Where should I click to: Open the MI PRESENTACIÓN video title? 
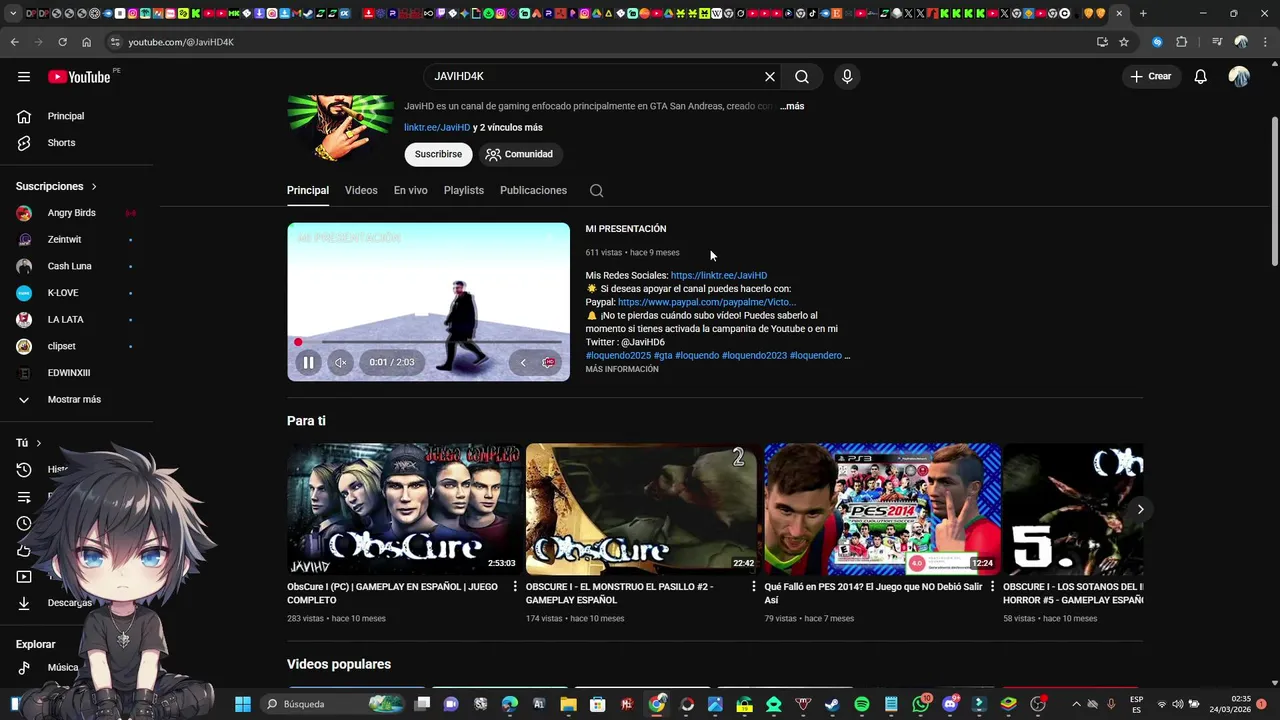(626, 229)
